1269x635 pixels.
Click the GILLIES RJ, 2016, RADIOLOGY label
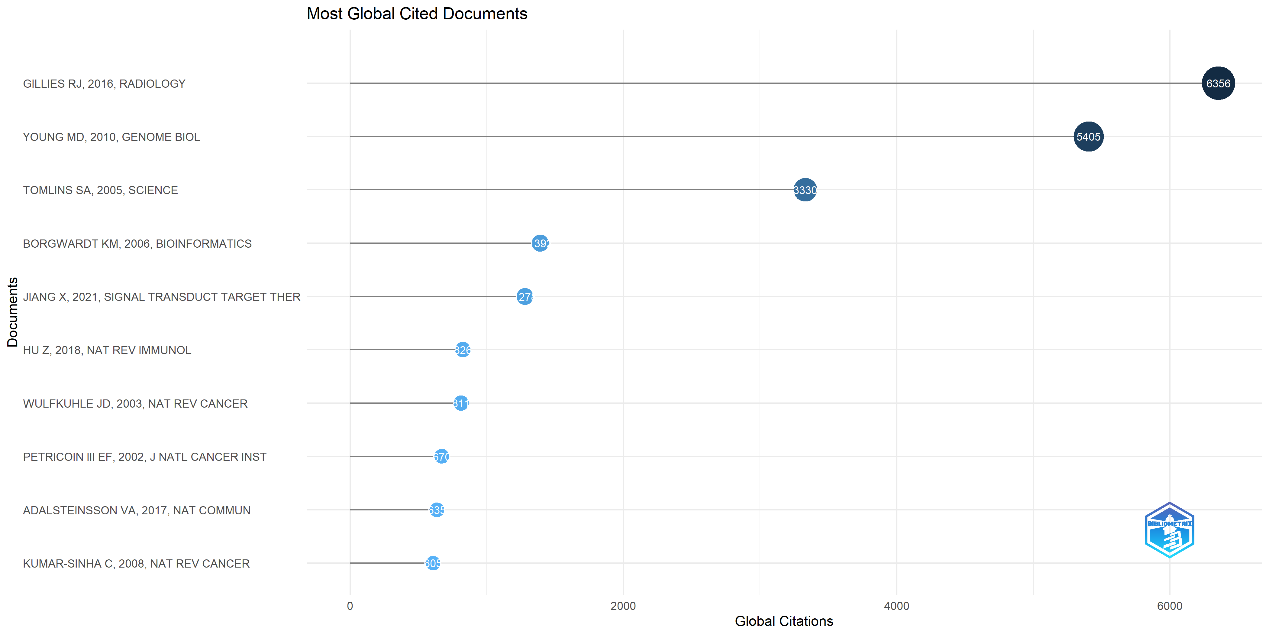tap(104, 84)
